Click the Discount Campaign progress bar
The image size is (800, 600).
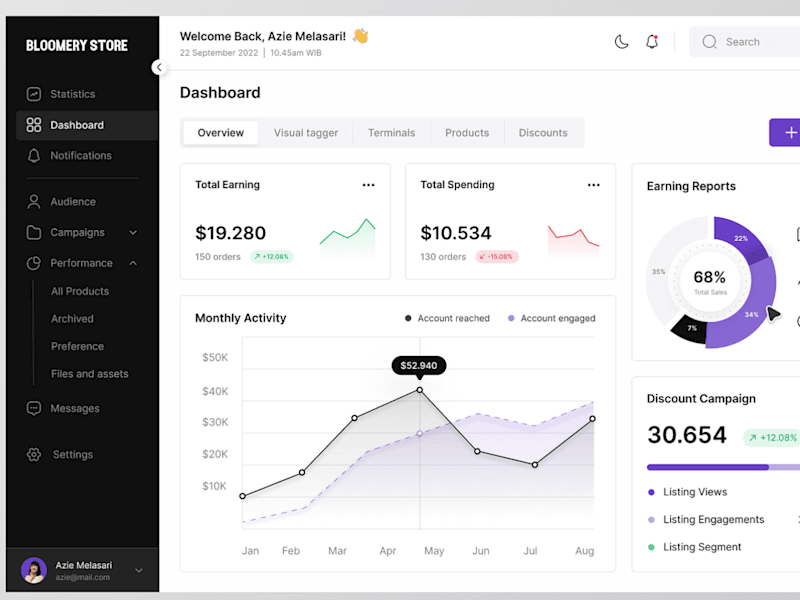723,467
